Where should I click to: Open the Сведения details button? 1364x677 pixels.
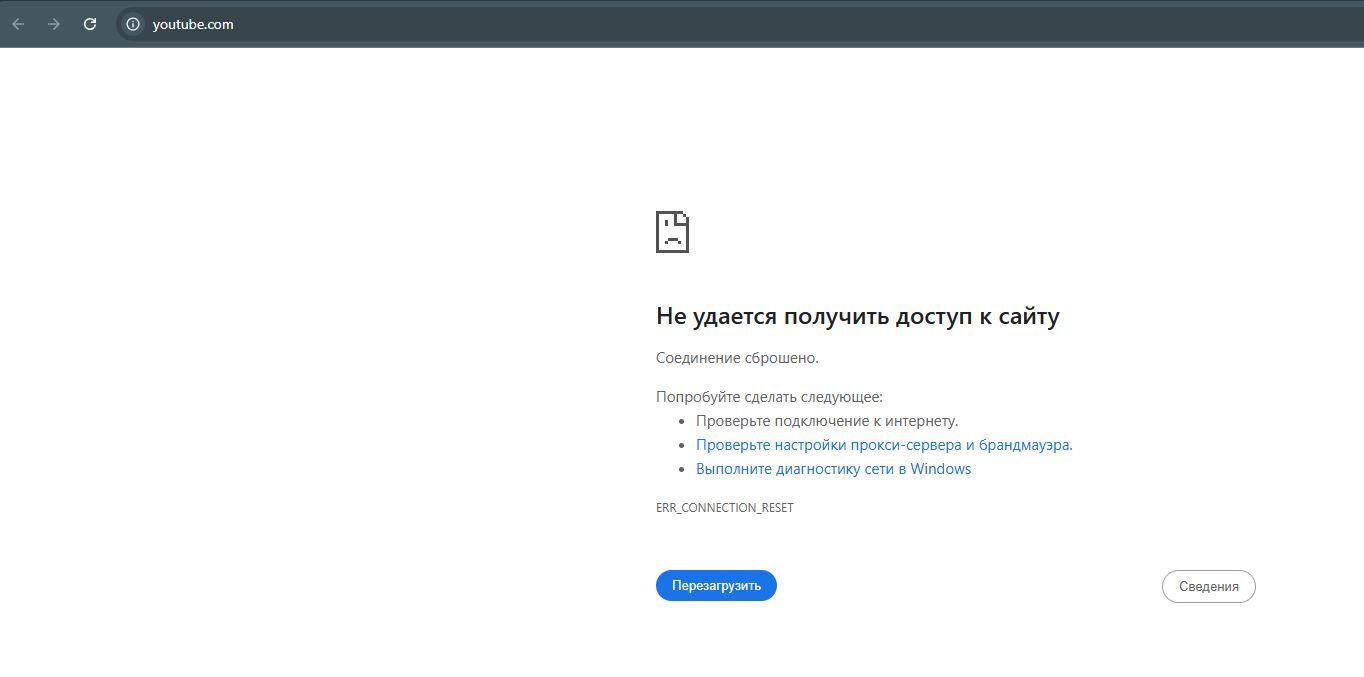(x=1208, y=587)
